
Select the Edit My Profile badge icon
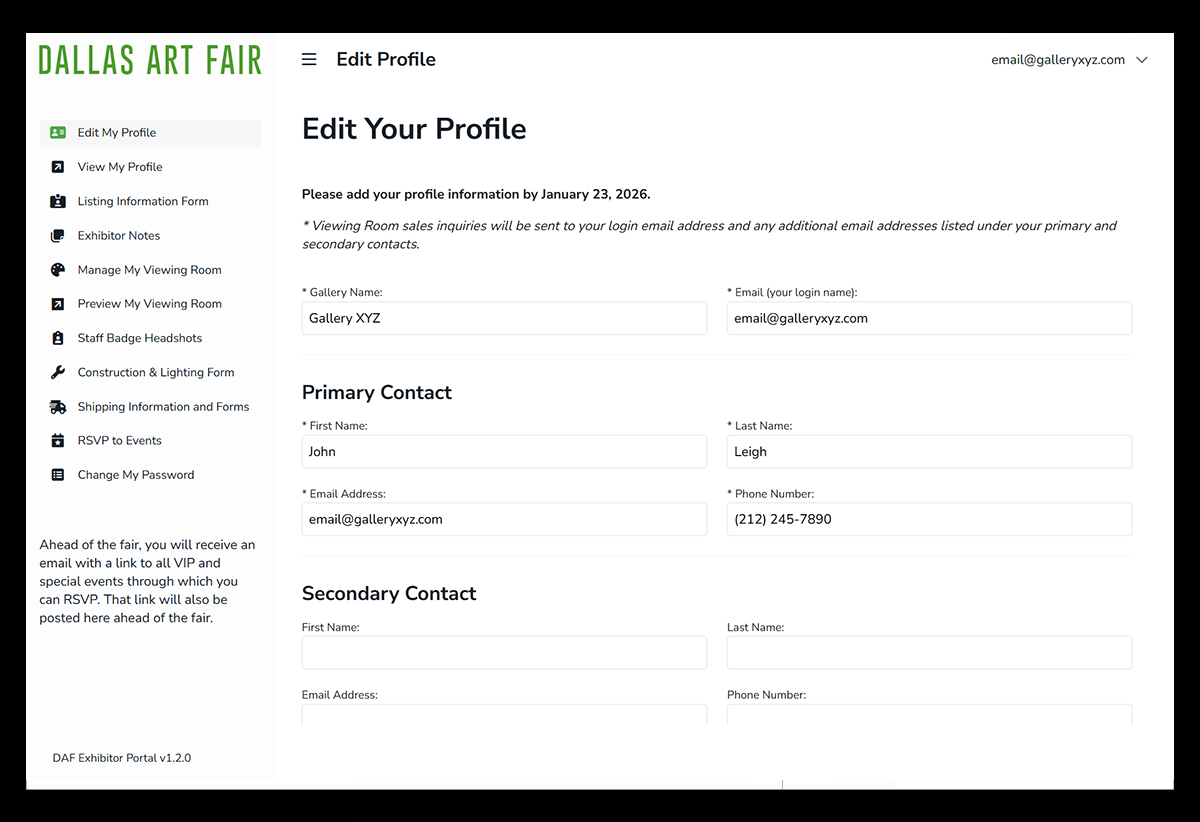coord(59,131)
